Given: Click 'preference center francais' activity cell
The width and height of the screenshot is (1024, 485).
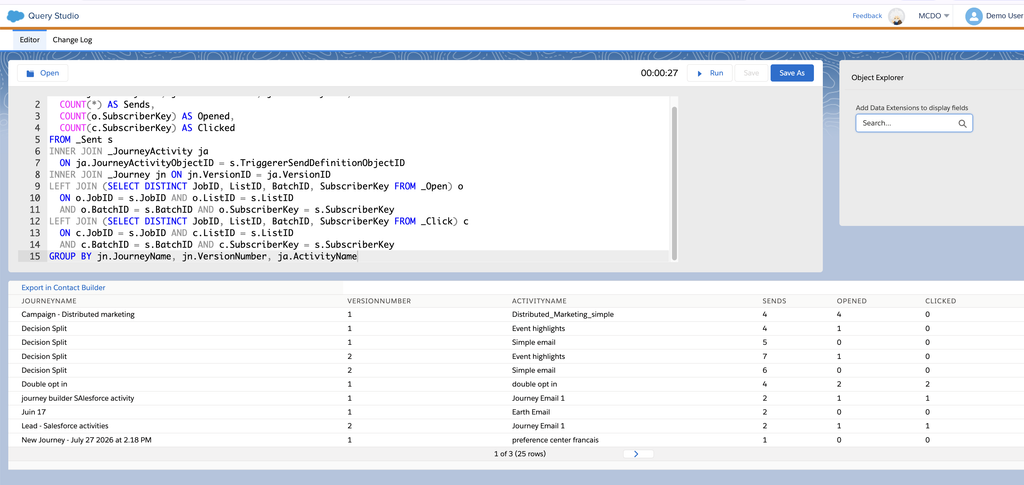Looking at the screenshot, I should 555,440.
